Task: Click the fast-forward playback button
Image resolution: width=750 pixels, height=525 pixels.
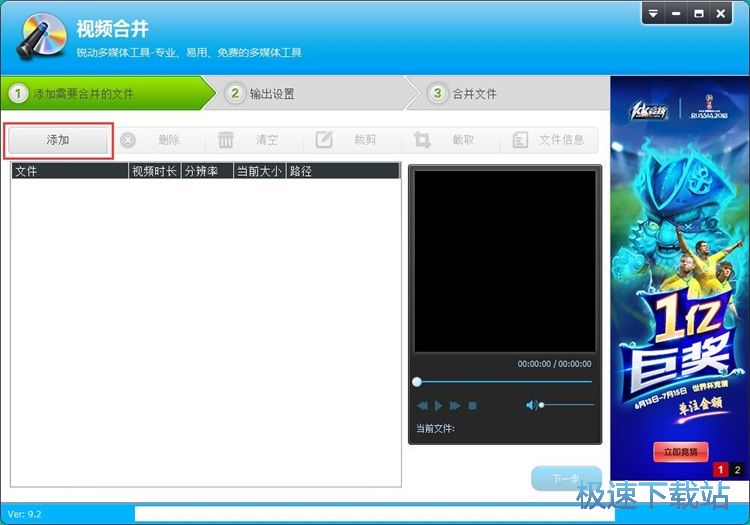Action: [x=455, y=406]
